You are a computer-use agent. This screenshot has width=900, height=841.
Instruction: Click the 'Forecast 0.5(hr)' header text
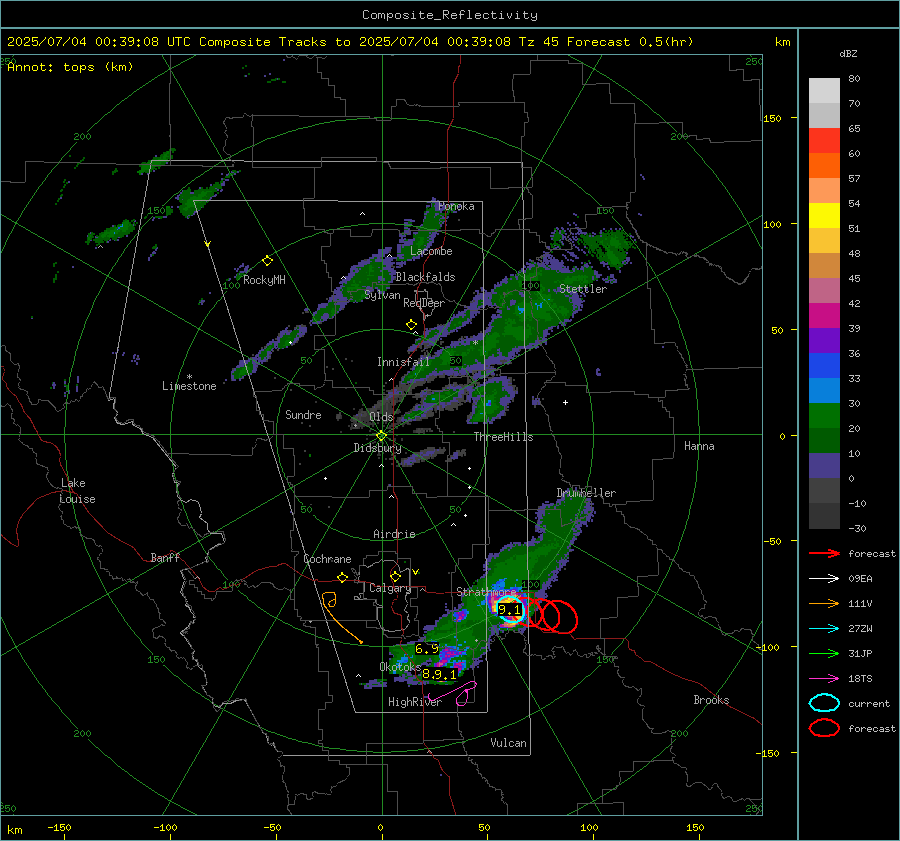(x=630, y=42)
